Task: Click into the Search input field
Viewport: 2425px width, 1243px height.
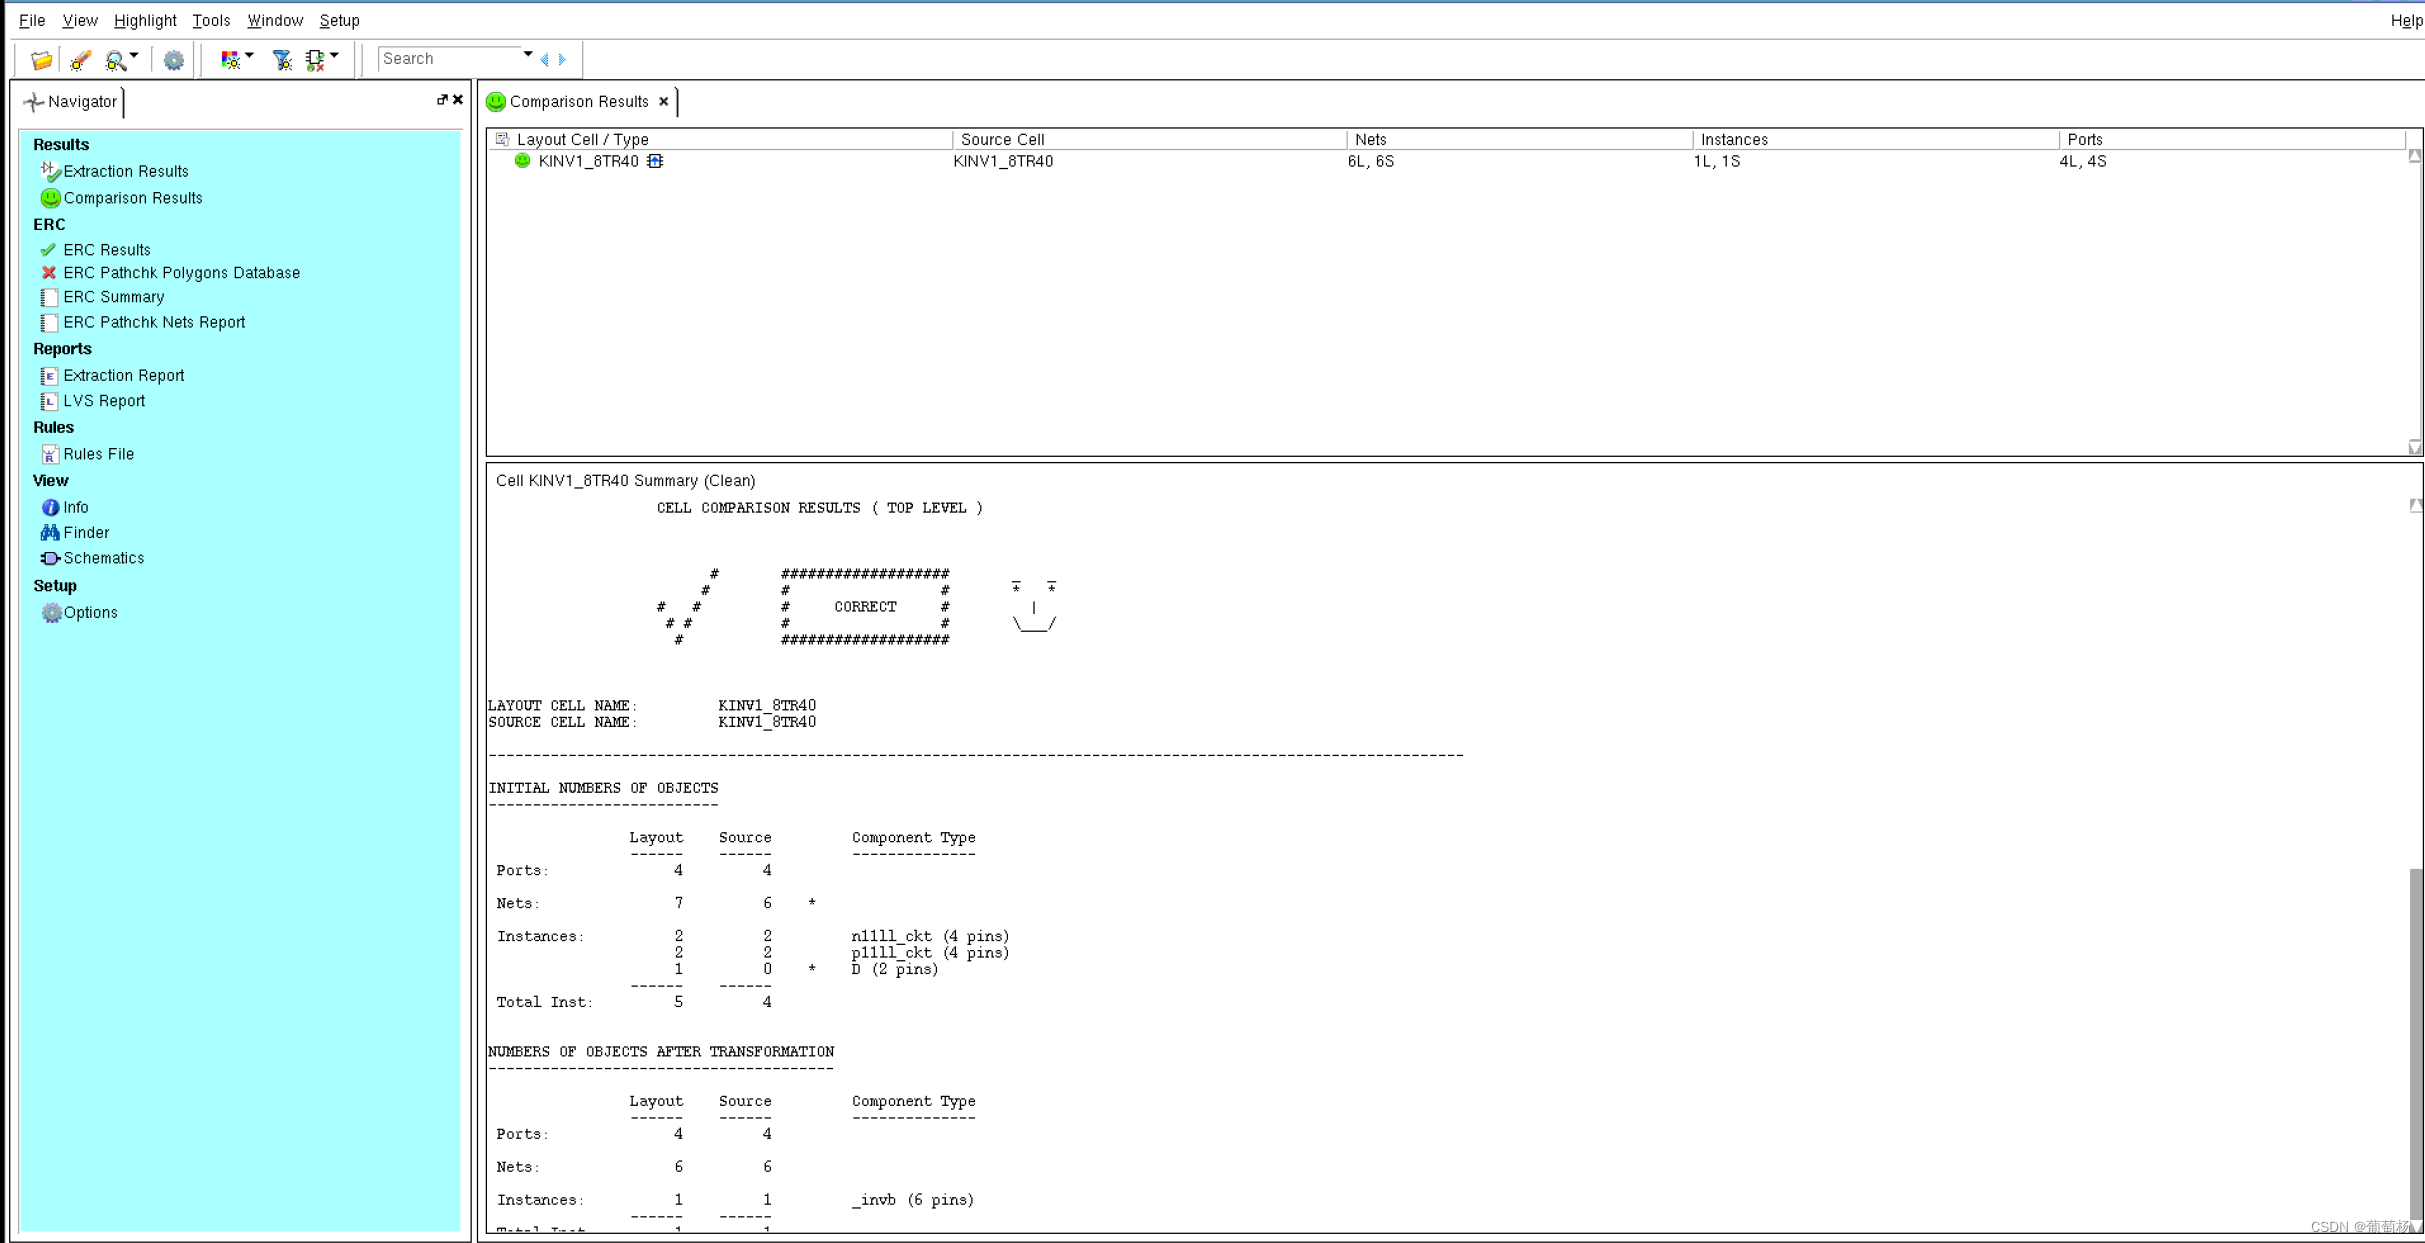Action: pos(450,59)
